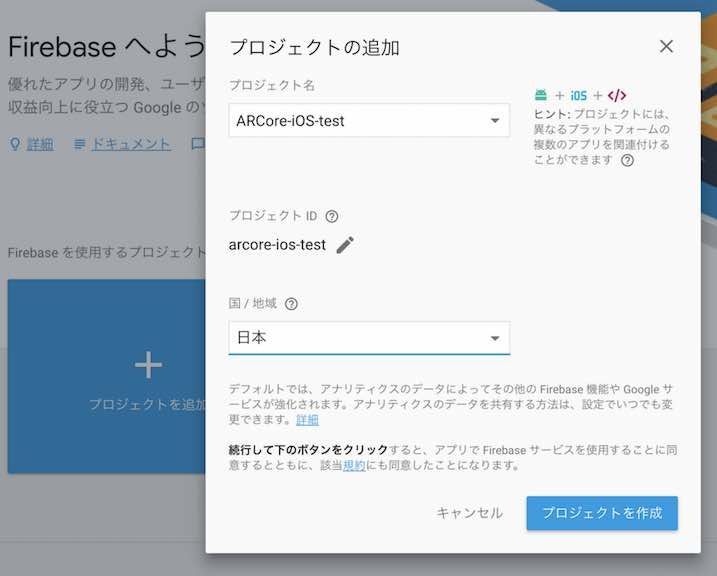This screenshot has height=576, width=717.
Task: Click the ARCore-iOS-test project name field
Action: (369, 120)
